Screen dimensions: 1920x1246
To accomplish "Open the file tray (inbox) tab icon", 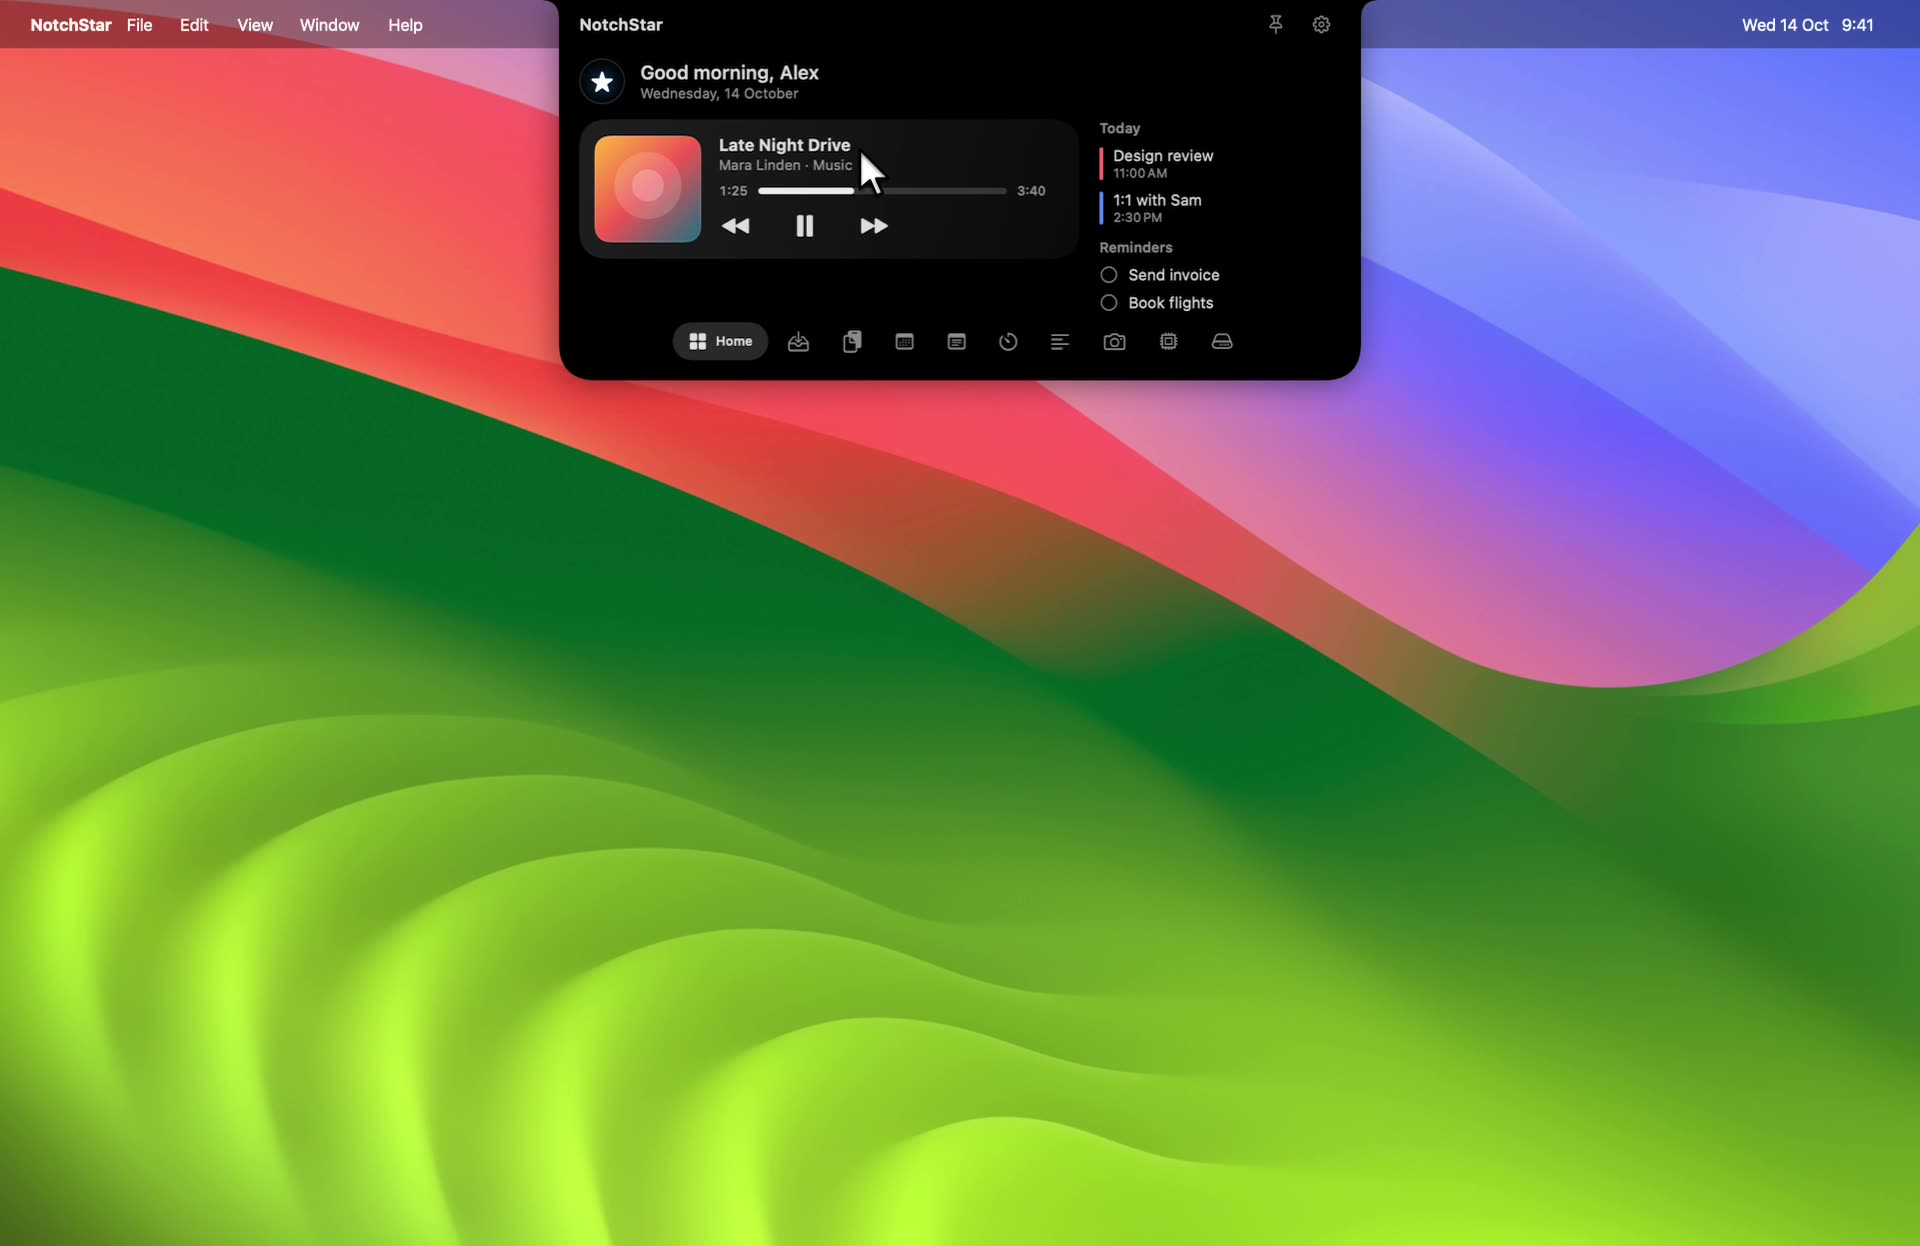I will coord(798,342).
